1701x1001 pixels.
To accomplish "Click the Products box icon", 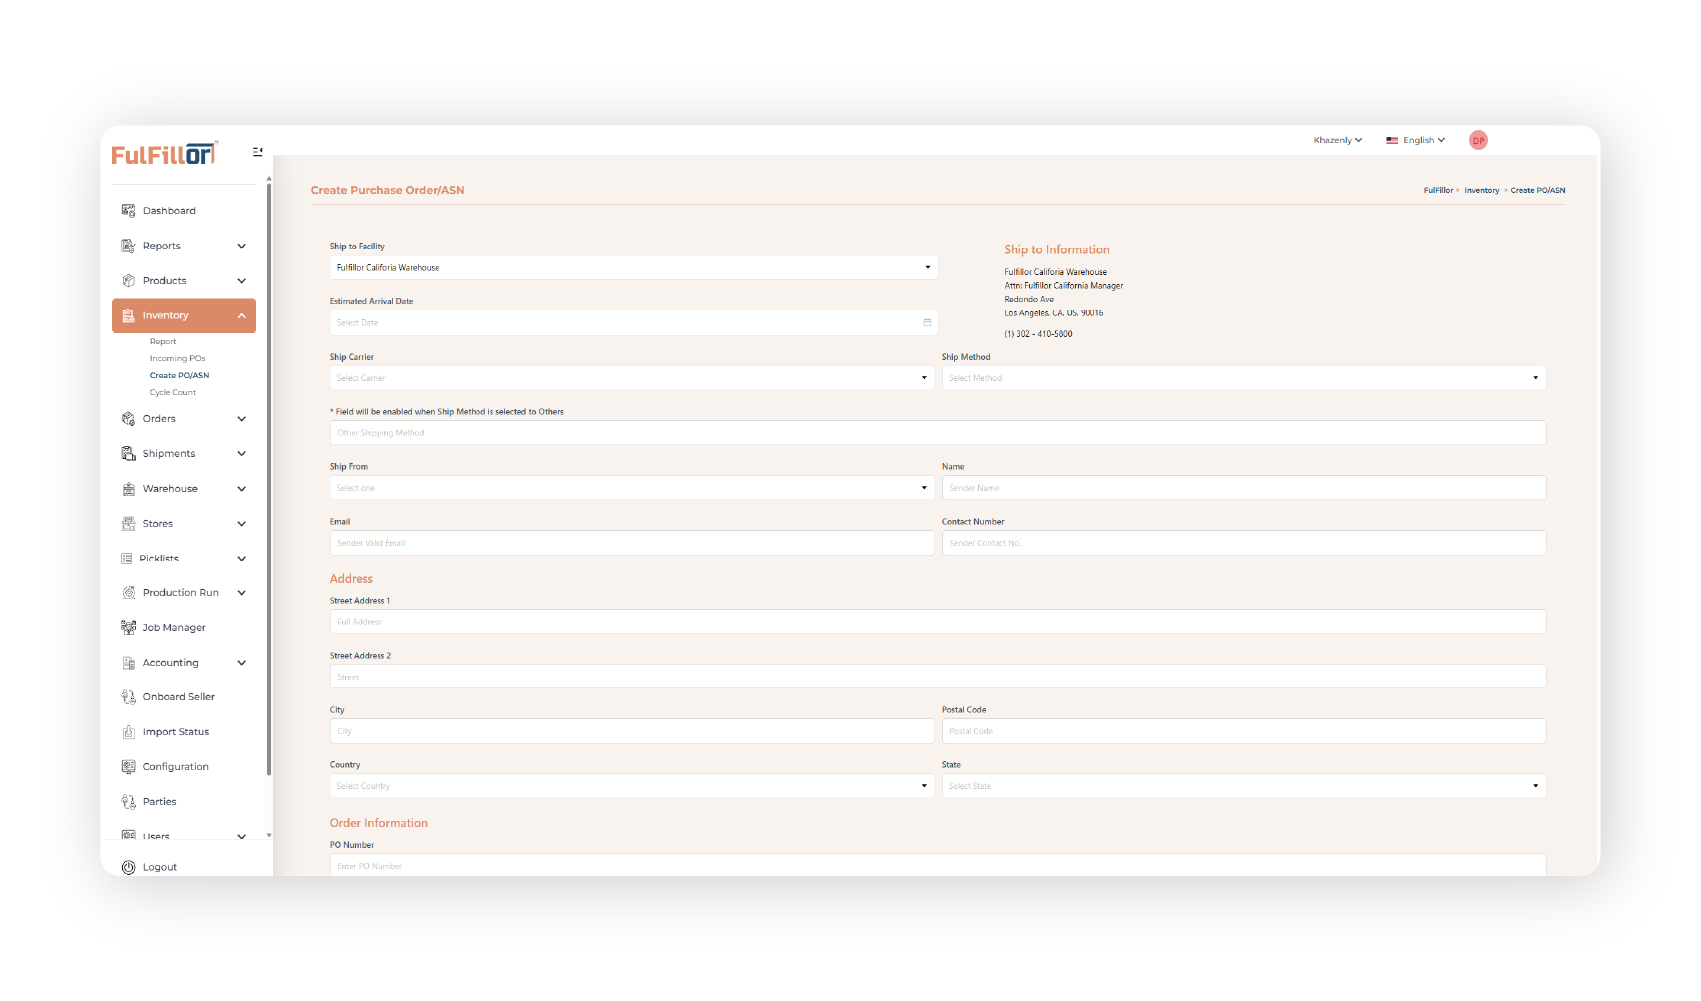I will 128,281.
